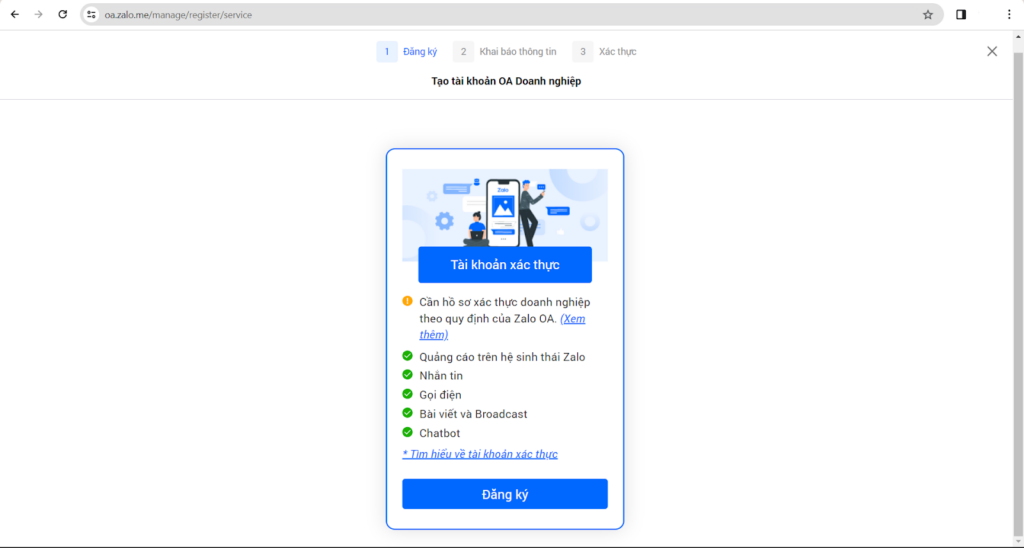Screen dimensions: 1024x548
Task: Open the browser side panel icon
Action: tap(961, 14)
